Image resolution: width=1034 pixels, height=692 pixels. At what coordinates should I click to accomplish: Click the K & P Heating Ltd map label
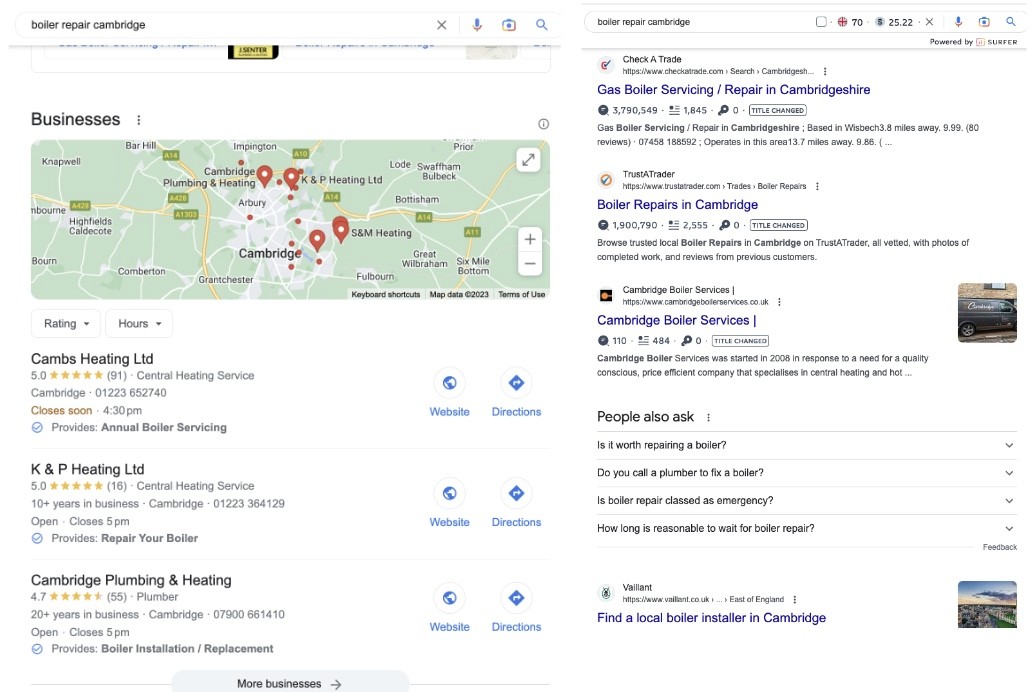[342, 179]
